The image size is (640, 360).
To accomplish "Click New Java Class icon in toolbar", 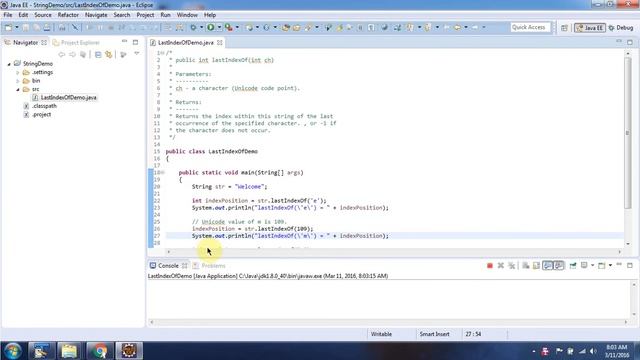I will pyautogui.click(x=267, y=27).
